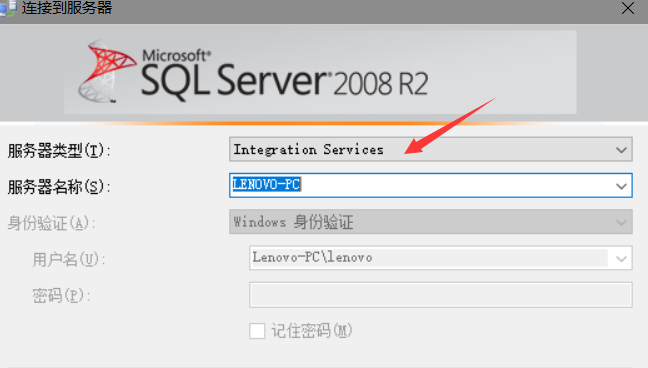This screenshot has width=648, height=368.
Task: Click the 密码 password field
Action: click(x=441, y=295)
